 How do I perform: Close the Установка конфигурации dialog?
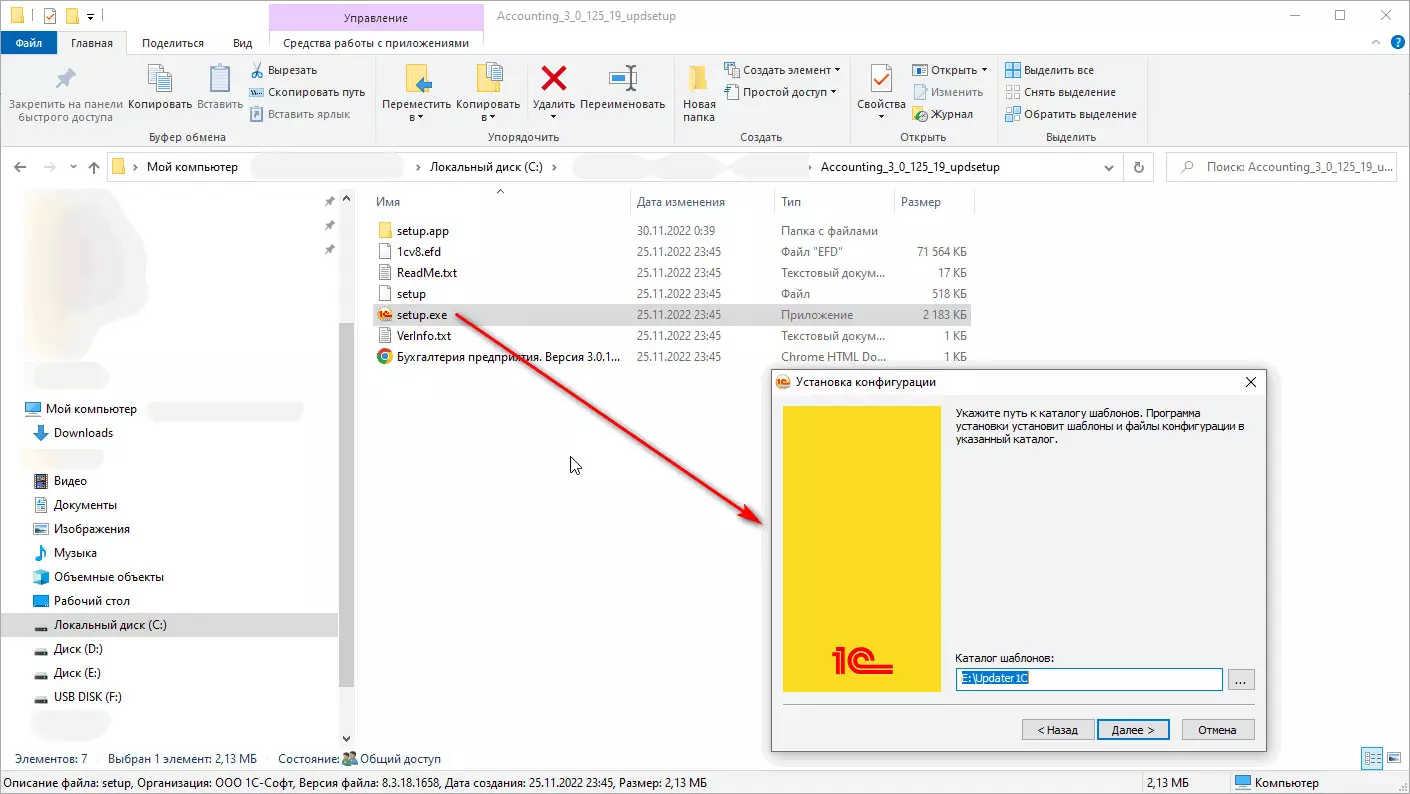click(x=1250, y=382)
